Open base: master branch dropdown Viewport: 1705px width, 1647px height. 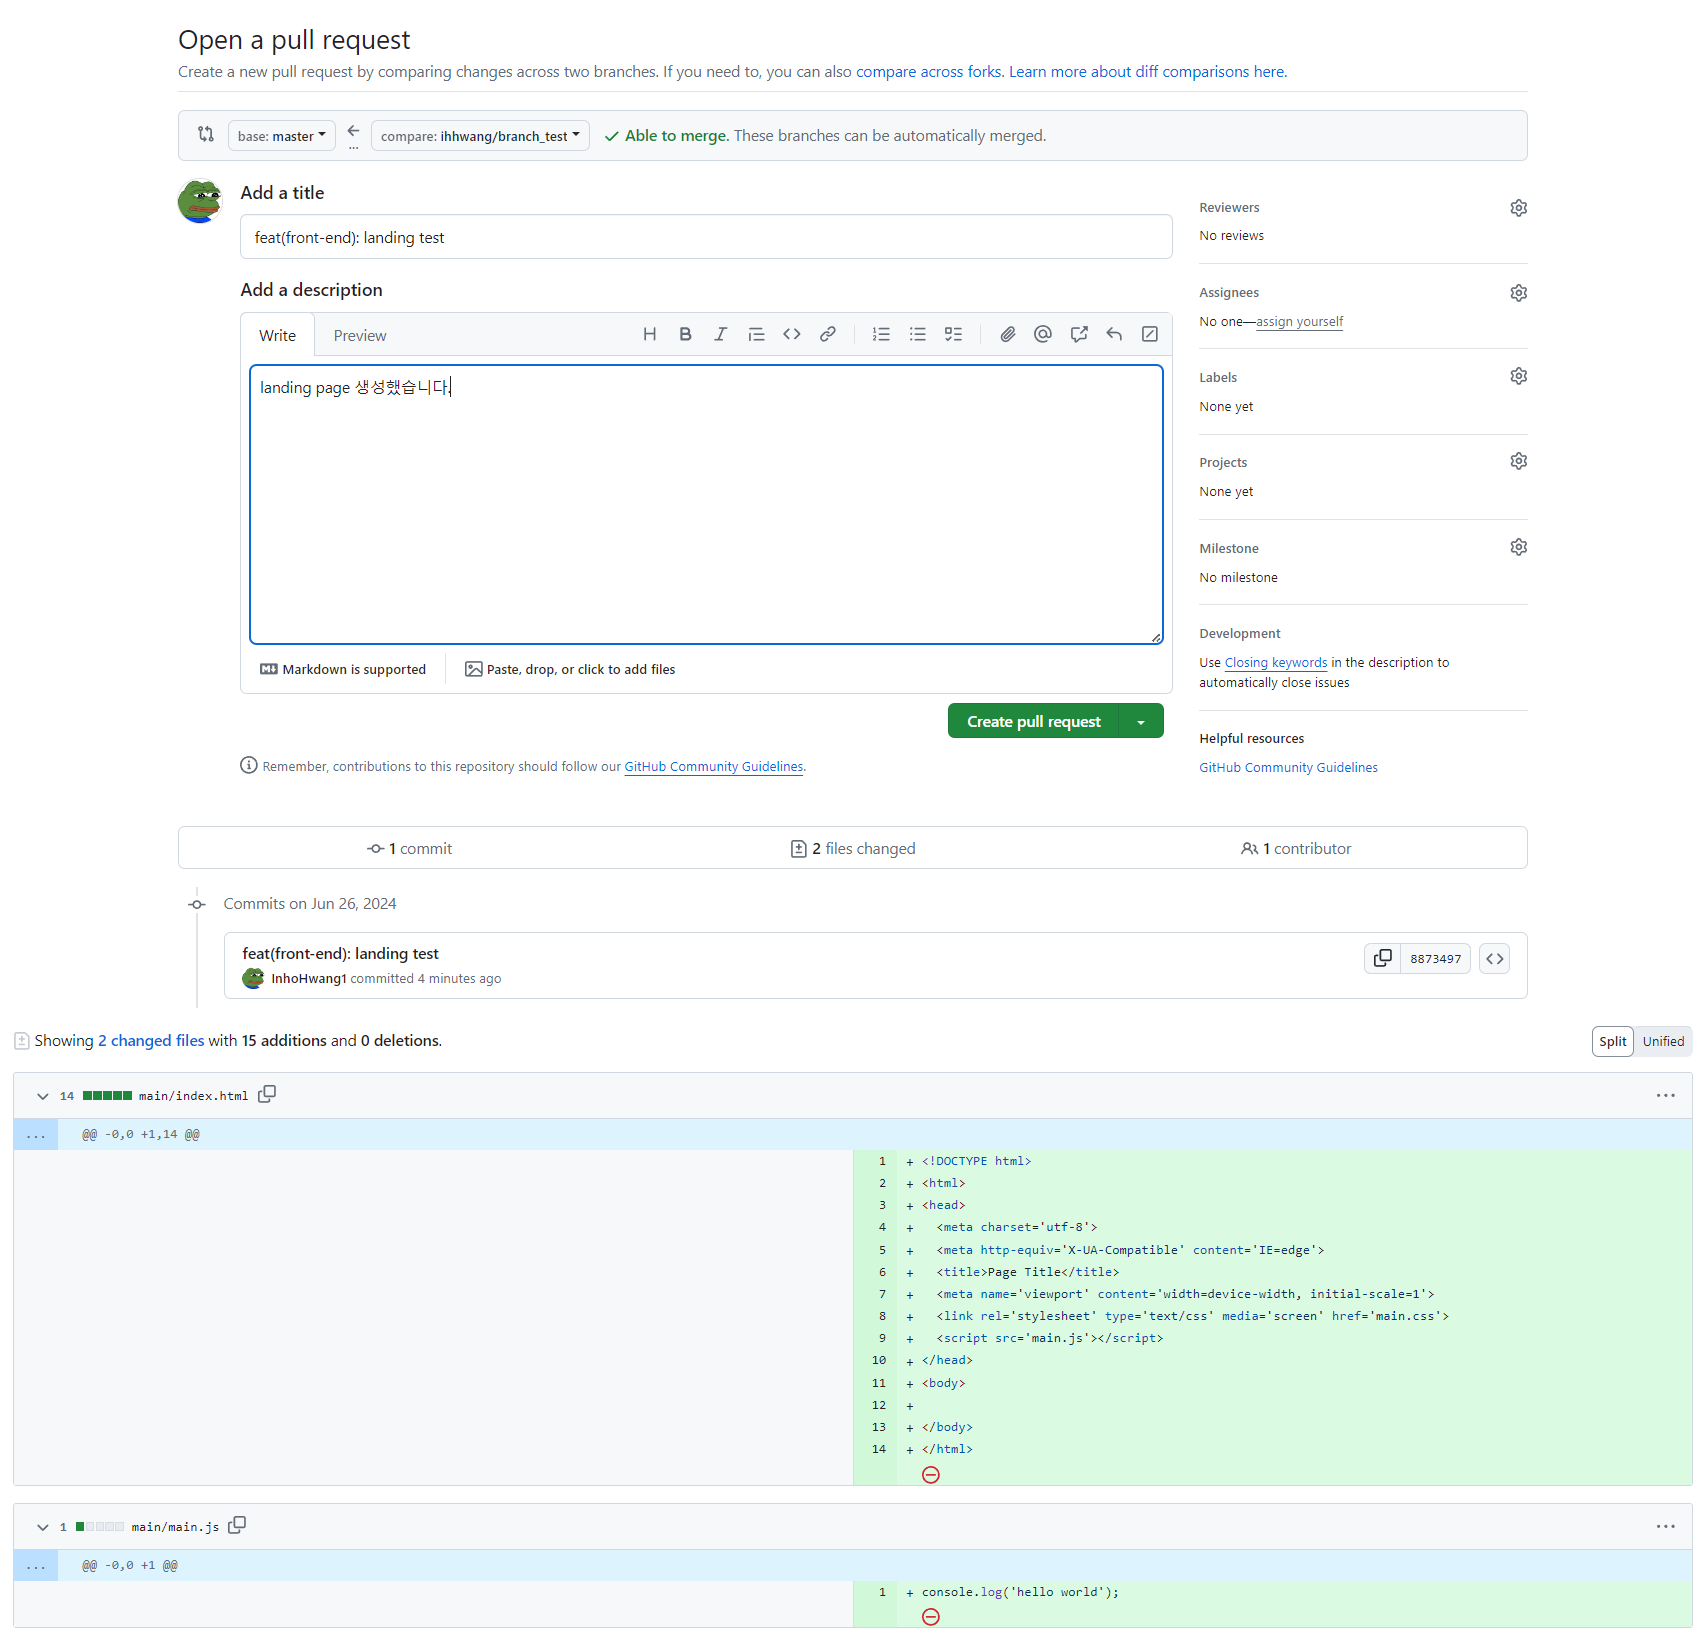point(282,136)
